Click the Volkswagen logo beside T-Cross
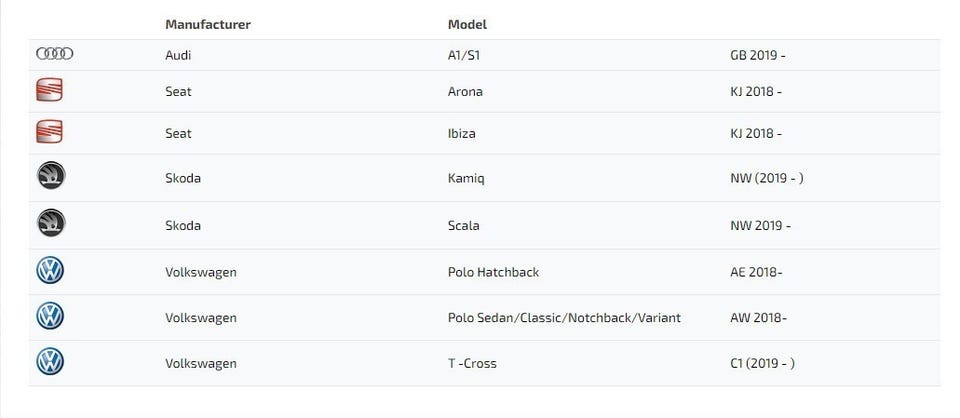960x418 pixels. coord(50,362)
